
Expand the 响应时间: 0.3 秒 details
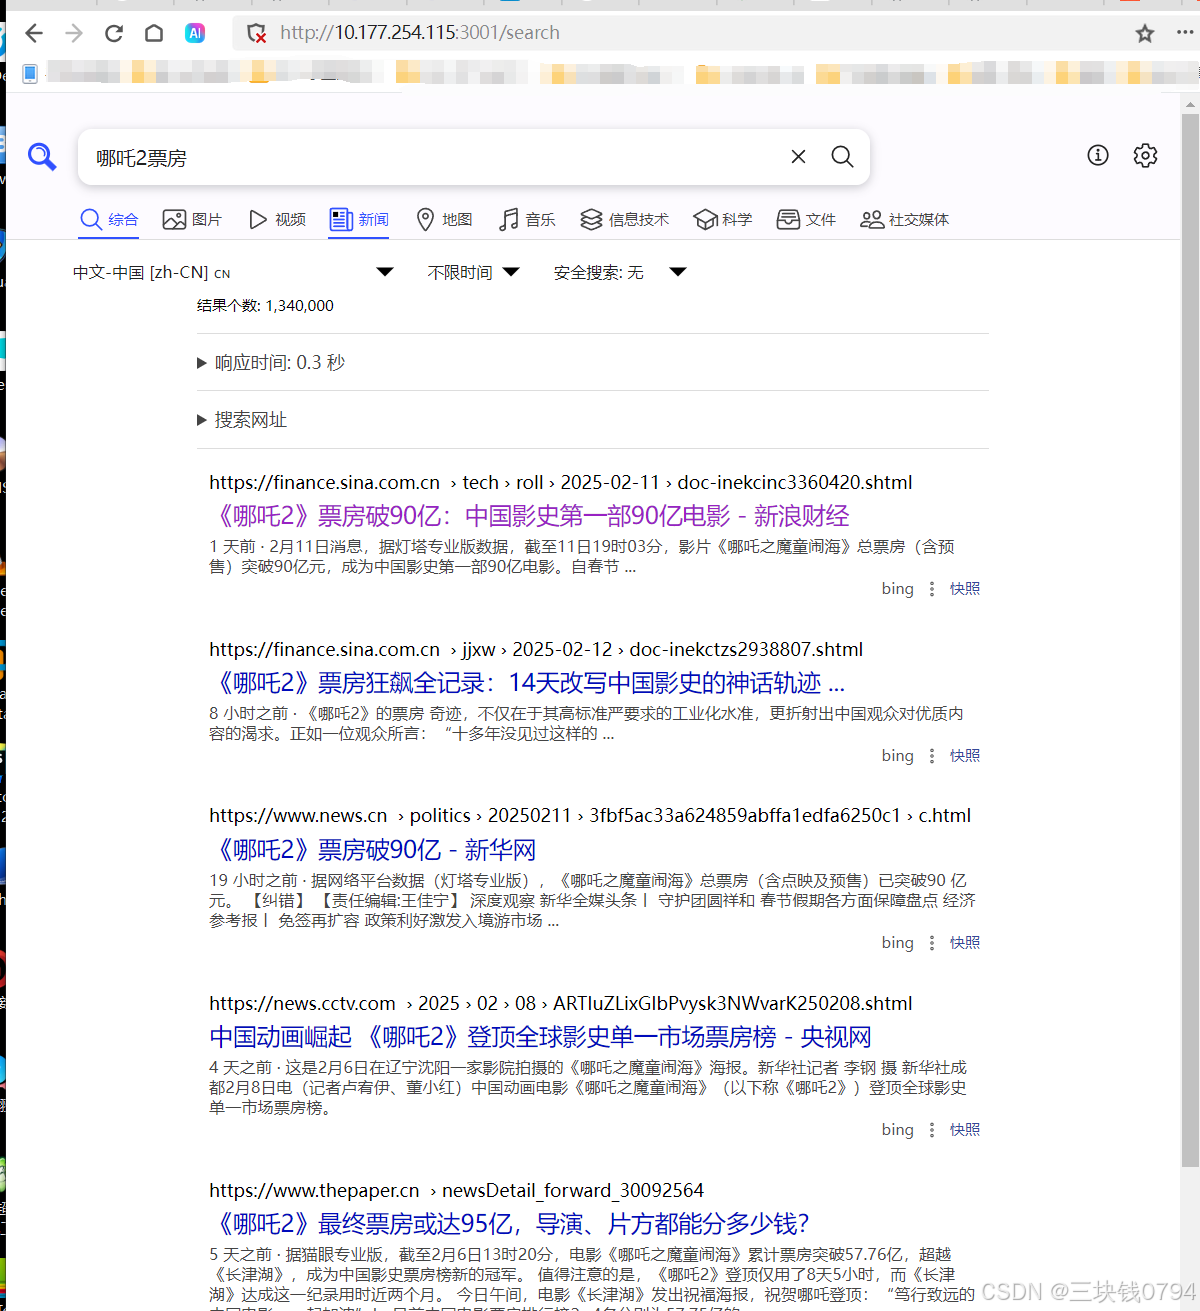pyautogui.click(x=271, y=363)
